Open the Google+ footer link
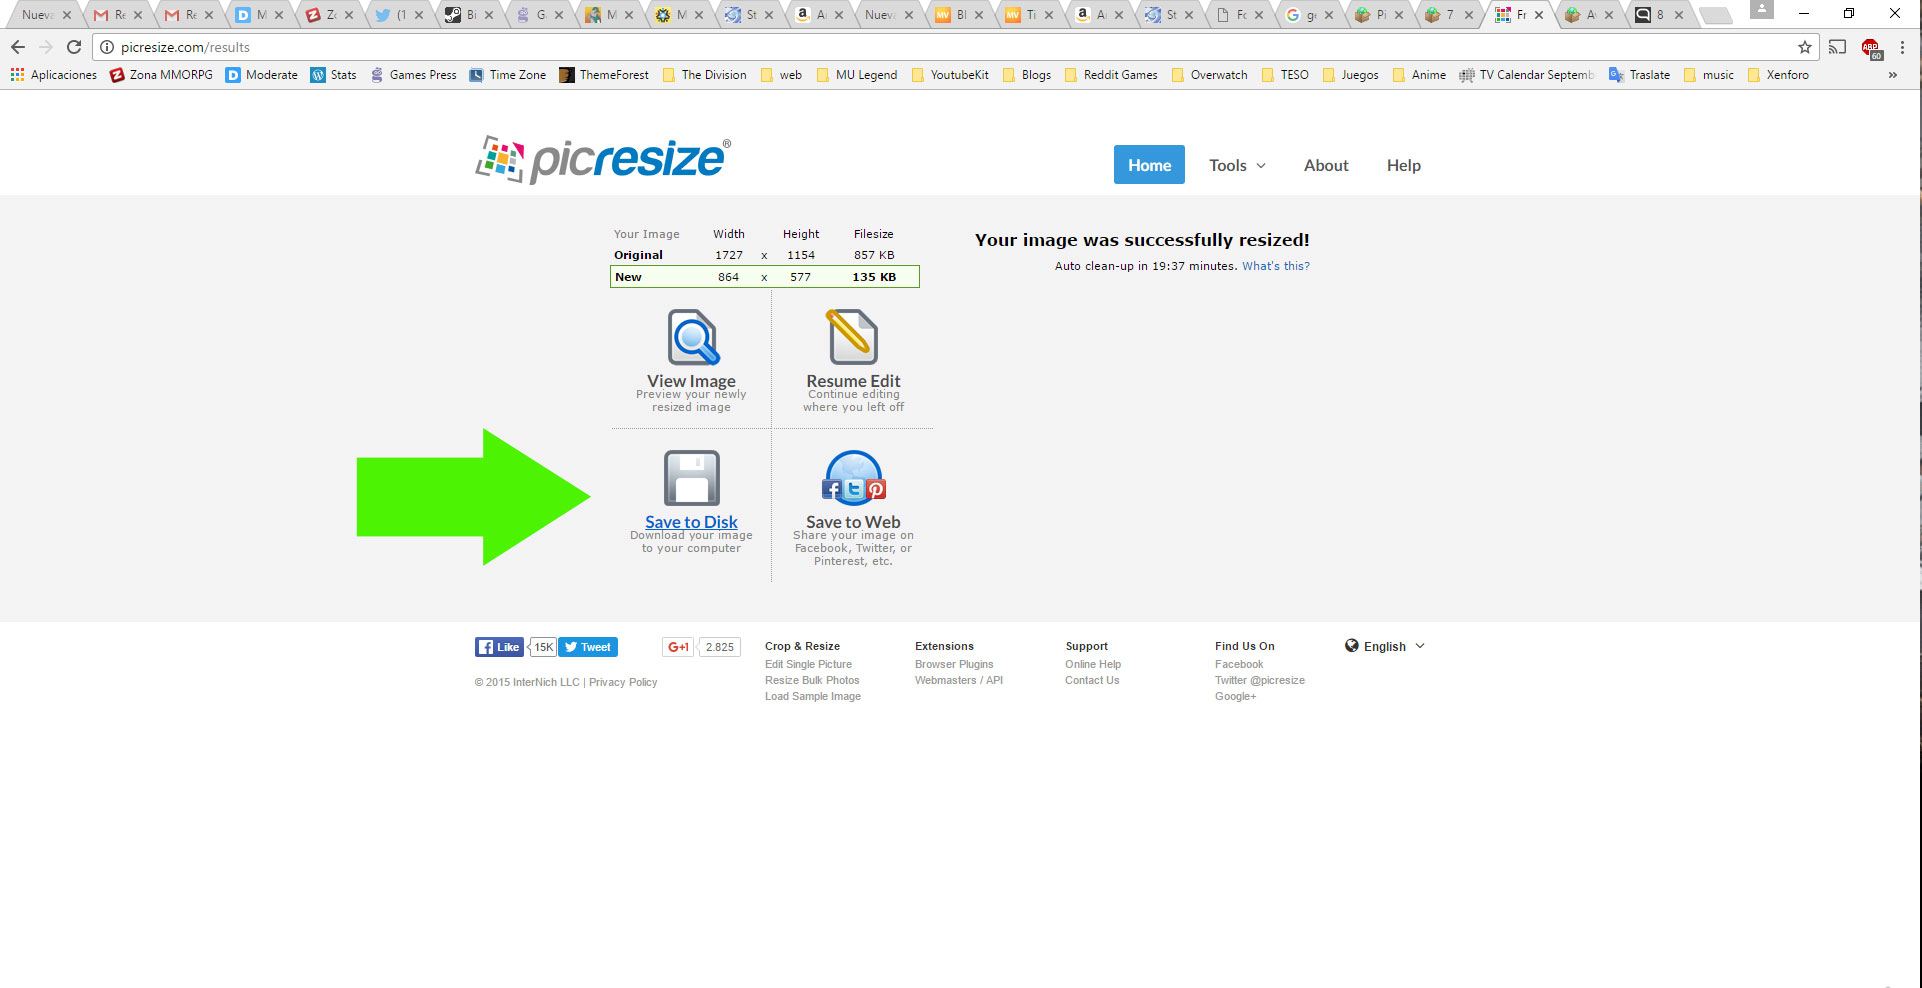Screen dimensions: 1922x988 point(1235,696)
